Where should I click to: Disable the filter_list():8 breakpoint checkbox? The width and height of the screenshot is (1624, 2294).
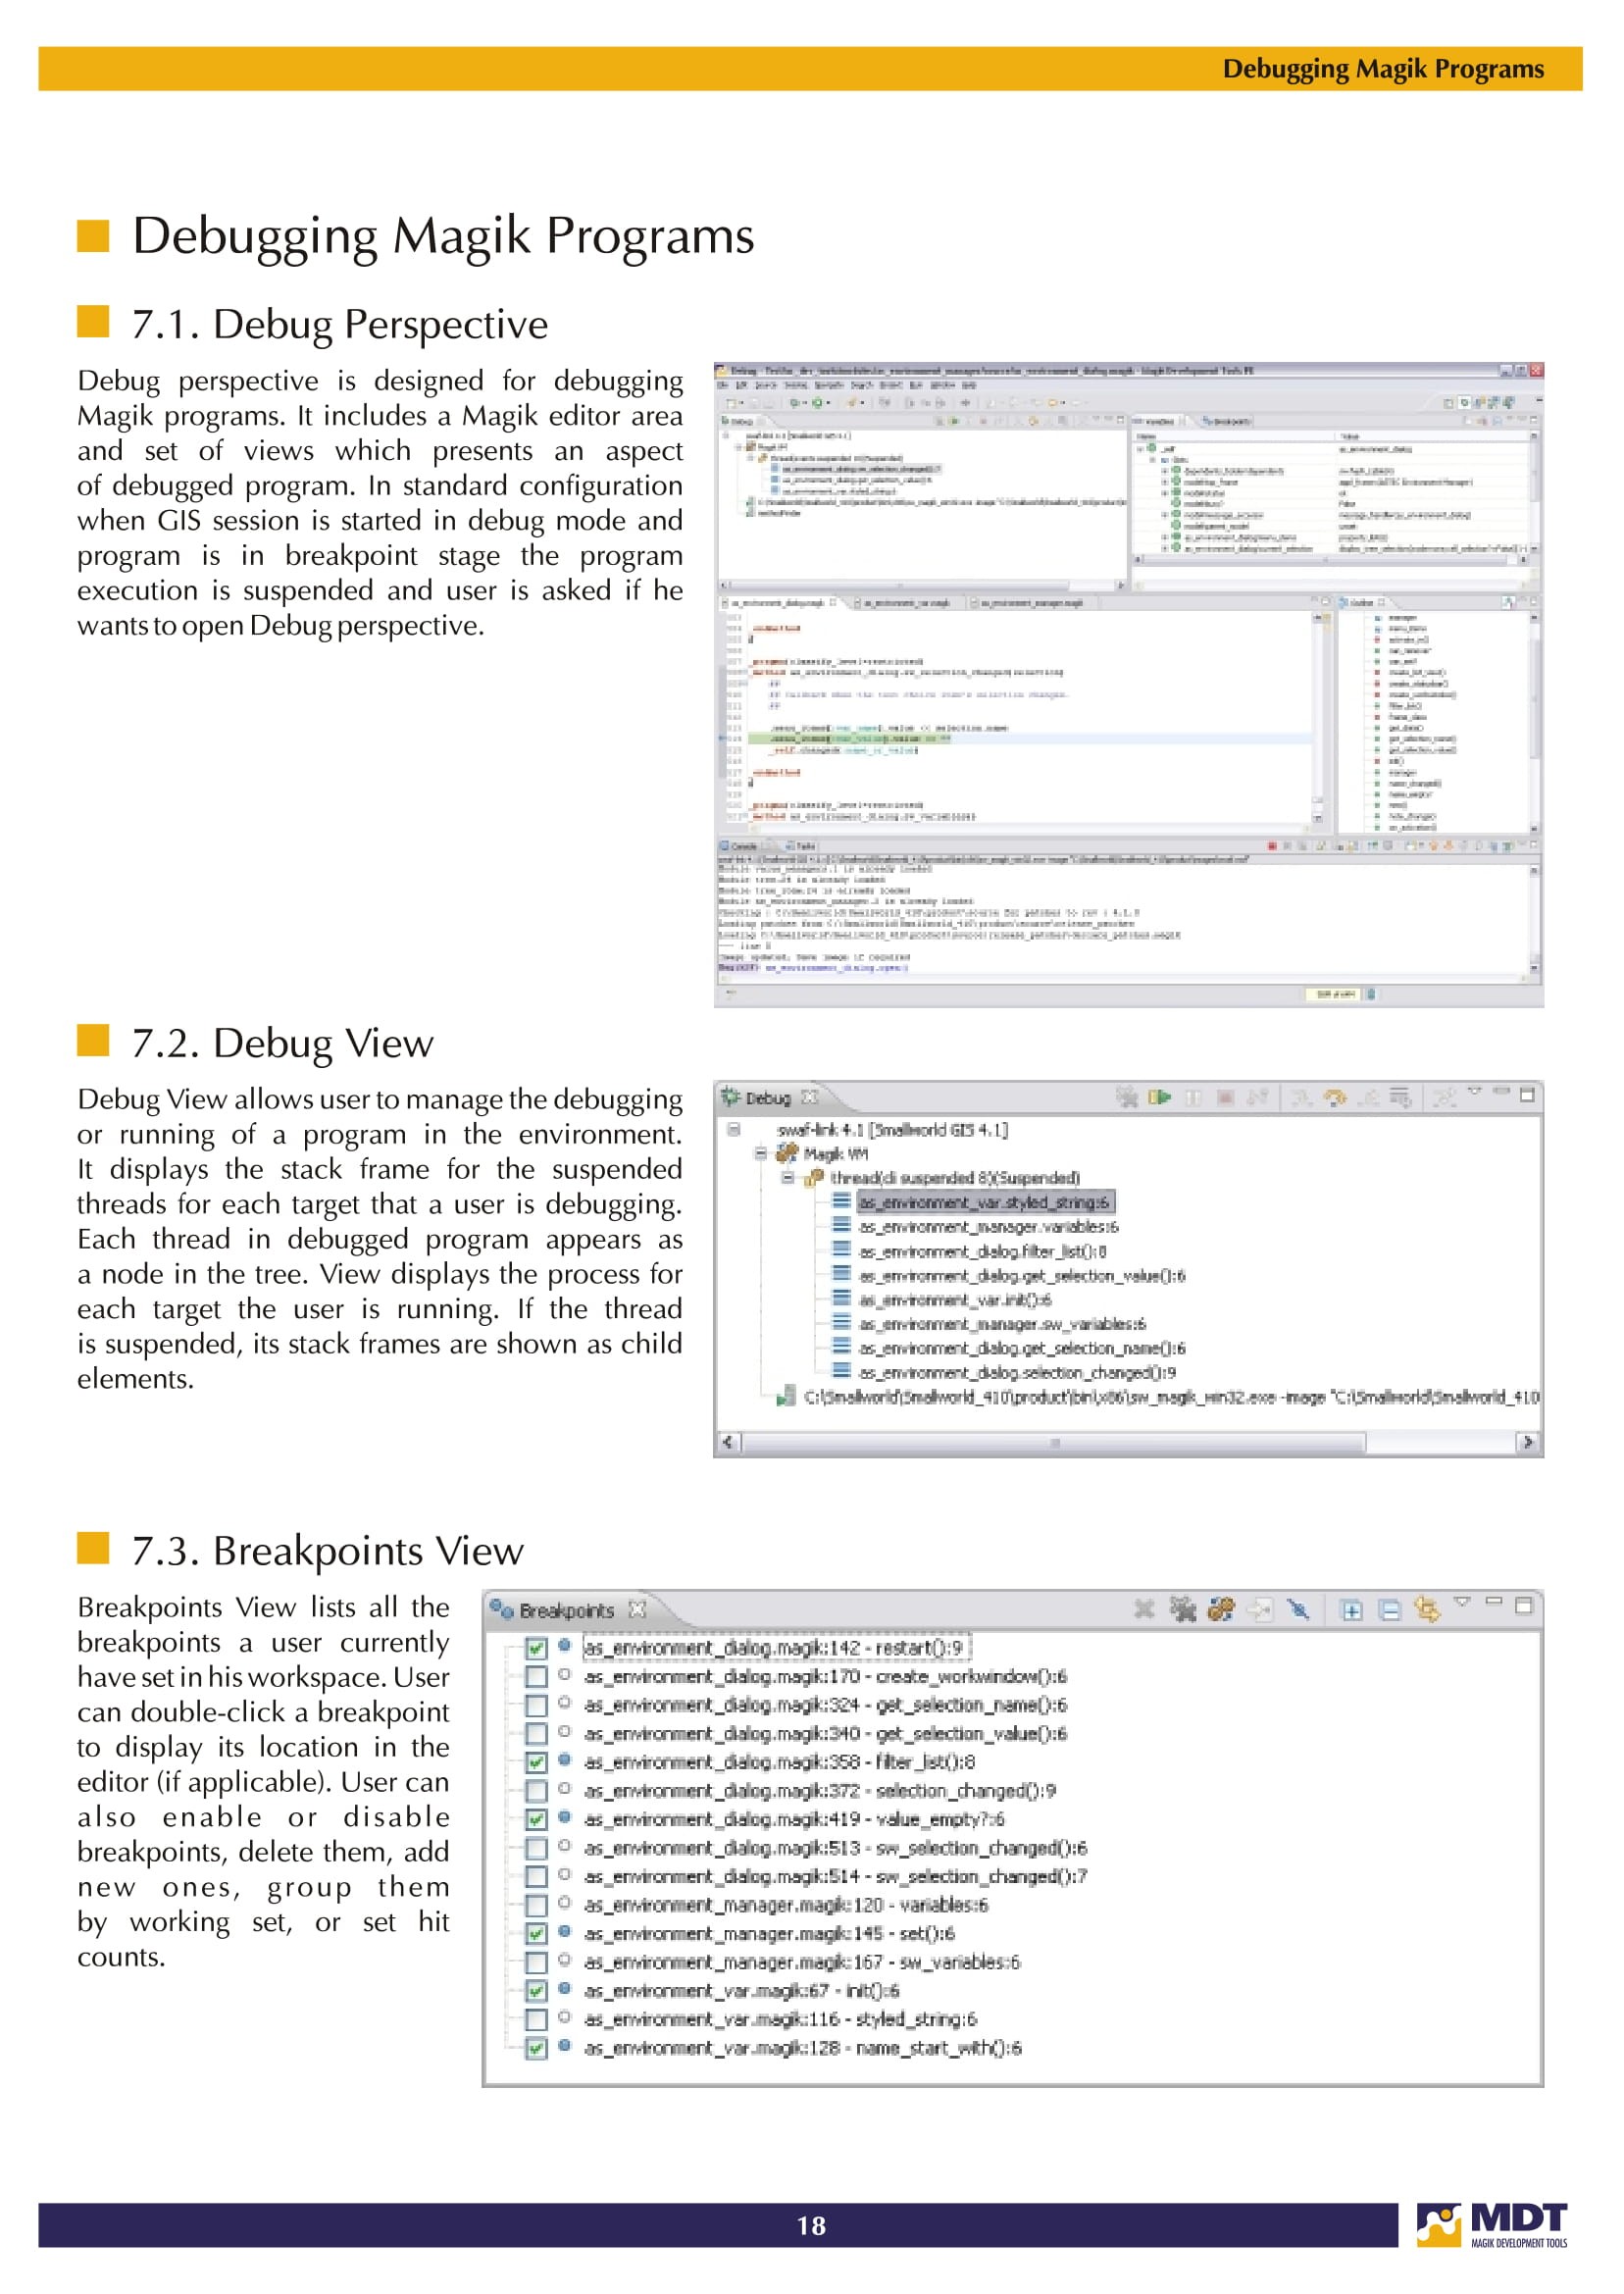point(536,1762)
